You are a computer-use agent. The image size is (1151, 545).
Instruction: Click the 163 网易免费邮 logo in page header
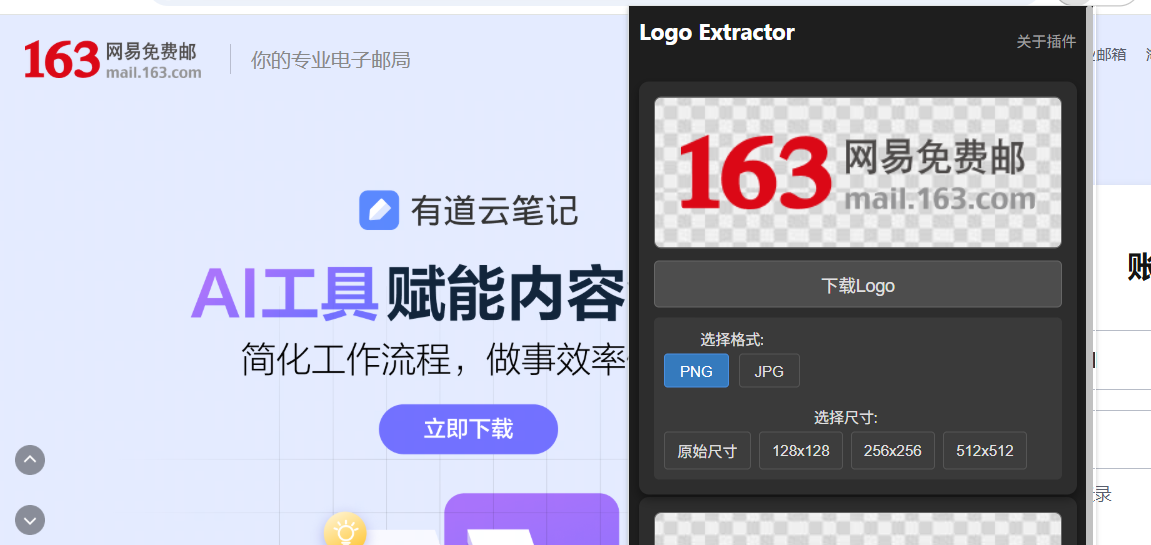click(112, 60)
